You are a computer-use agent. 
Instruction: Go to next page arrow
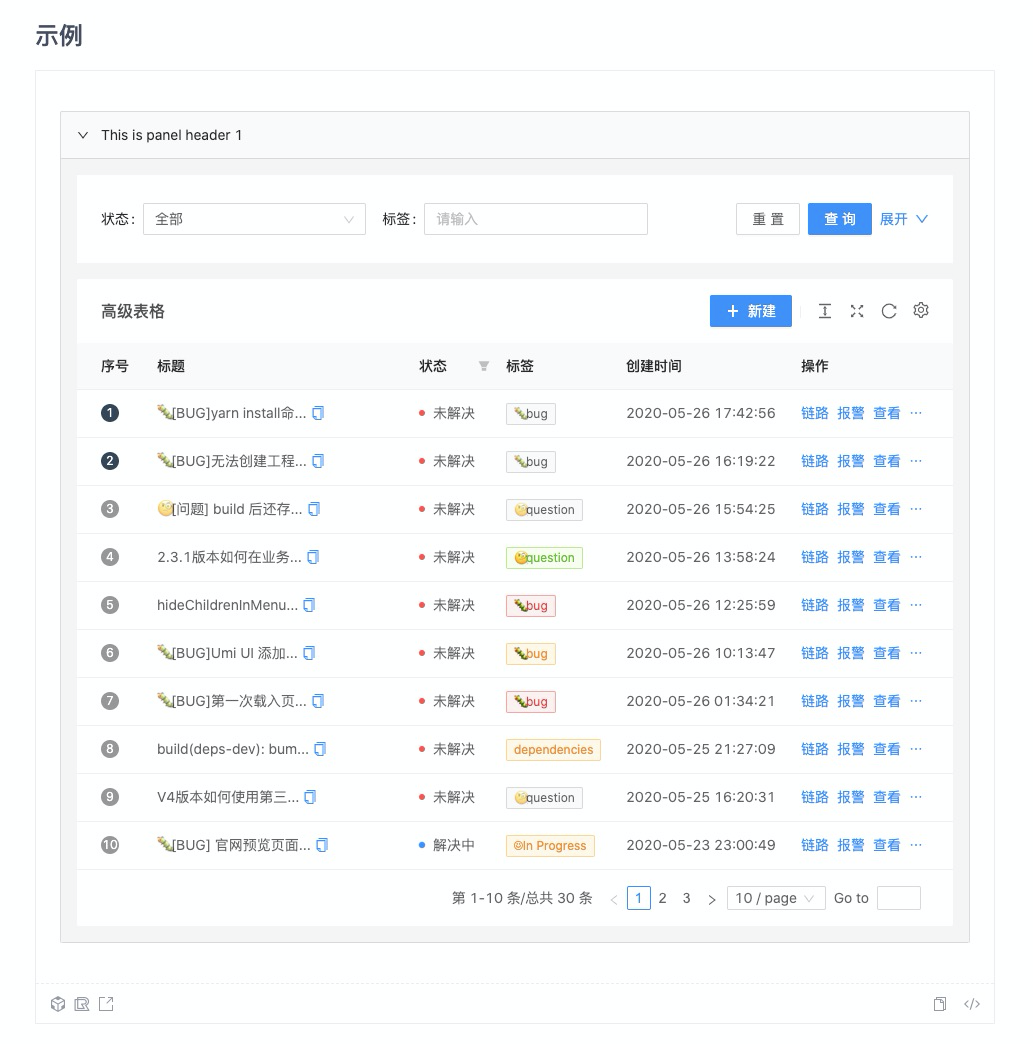click(x=711, y=899)
